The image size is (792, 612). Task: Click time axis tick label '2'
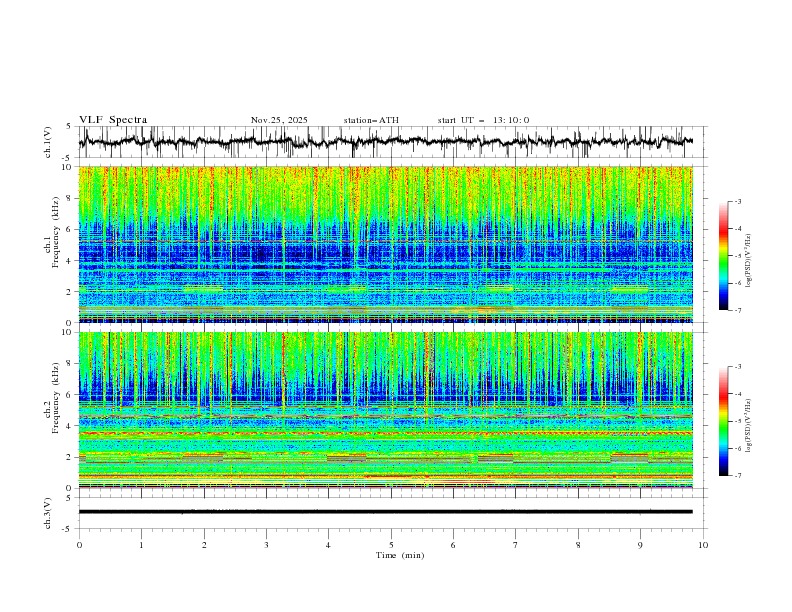click(x=204, y=545)
